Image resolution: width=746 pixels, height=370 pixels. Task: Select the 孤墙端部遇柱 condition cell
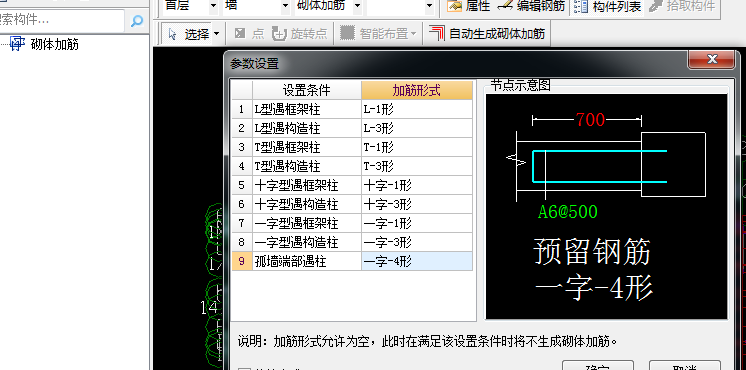(307, 261)
